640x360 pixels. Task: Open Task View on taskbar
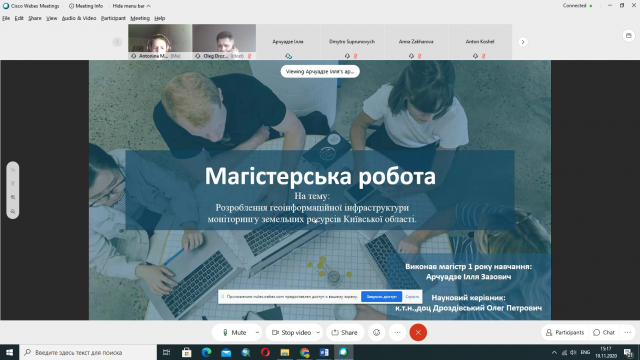tap(167, 352)
